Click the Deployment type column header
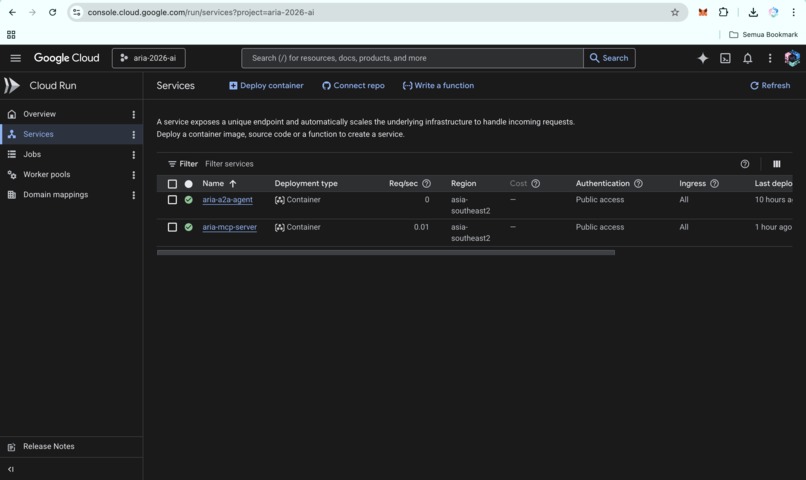 tap(306, 183)
